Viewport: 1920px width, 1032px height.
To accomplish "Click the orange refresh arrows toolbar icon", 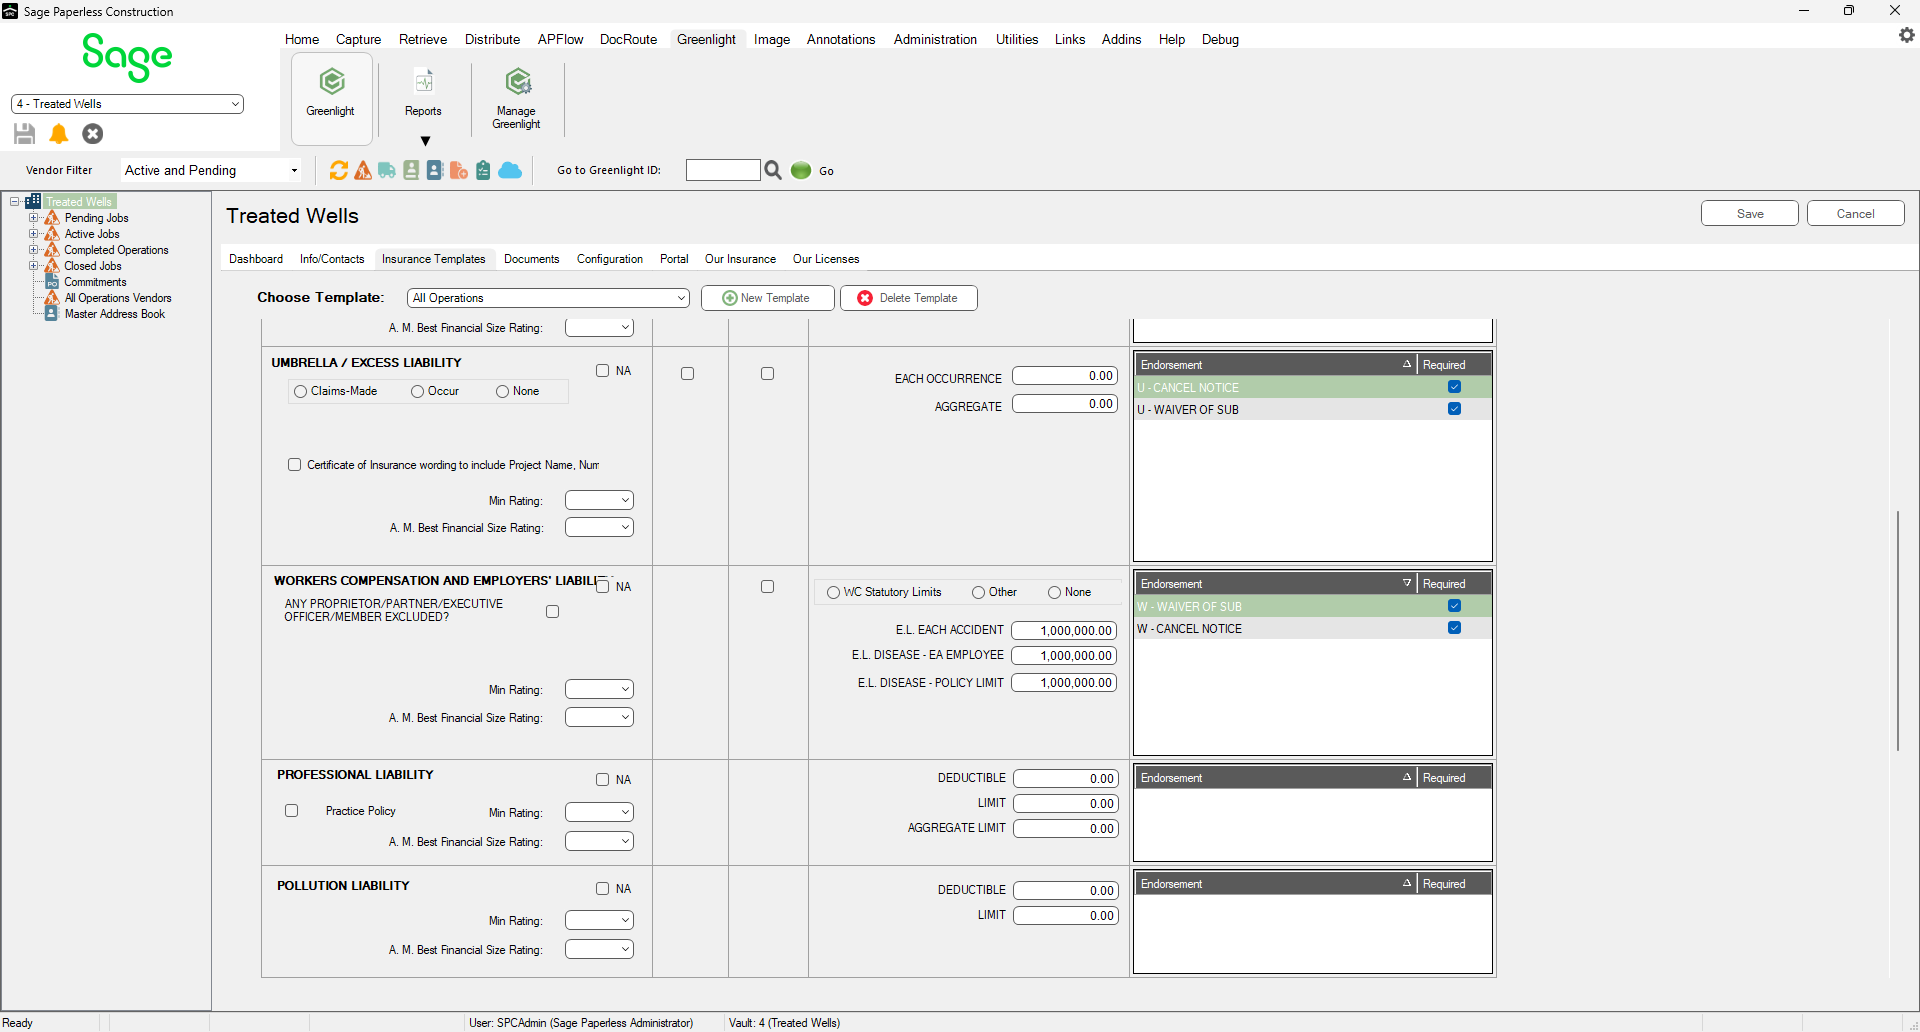I will (339, 171).
